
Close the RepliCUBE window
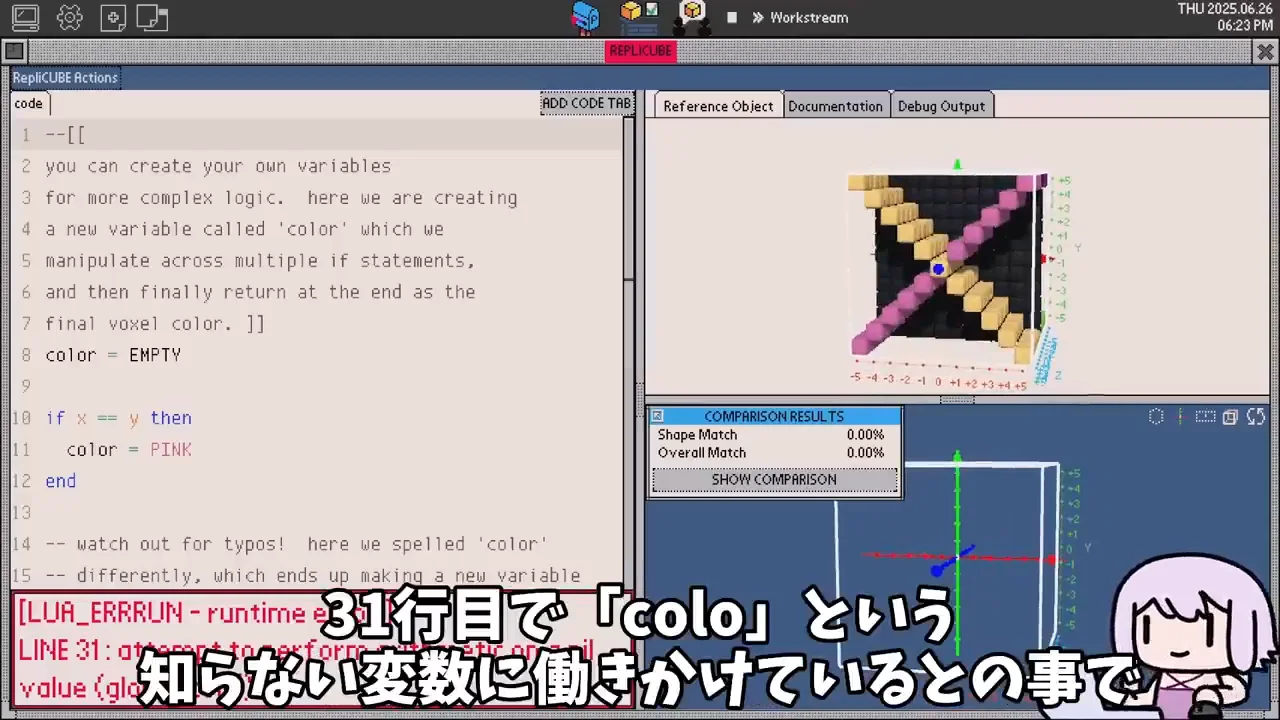pyautogui.click(x=1265, y=51)
